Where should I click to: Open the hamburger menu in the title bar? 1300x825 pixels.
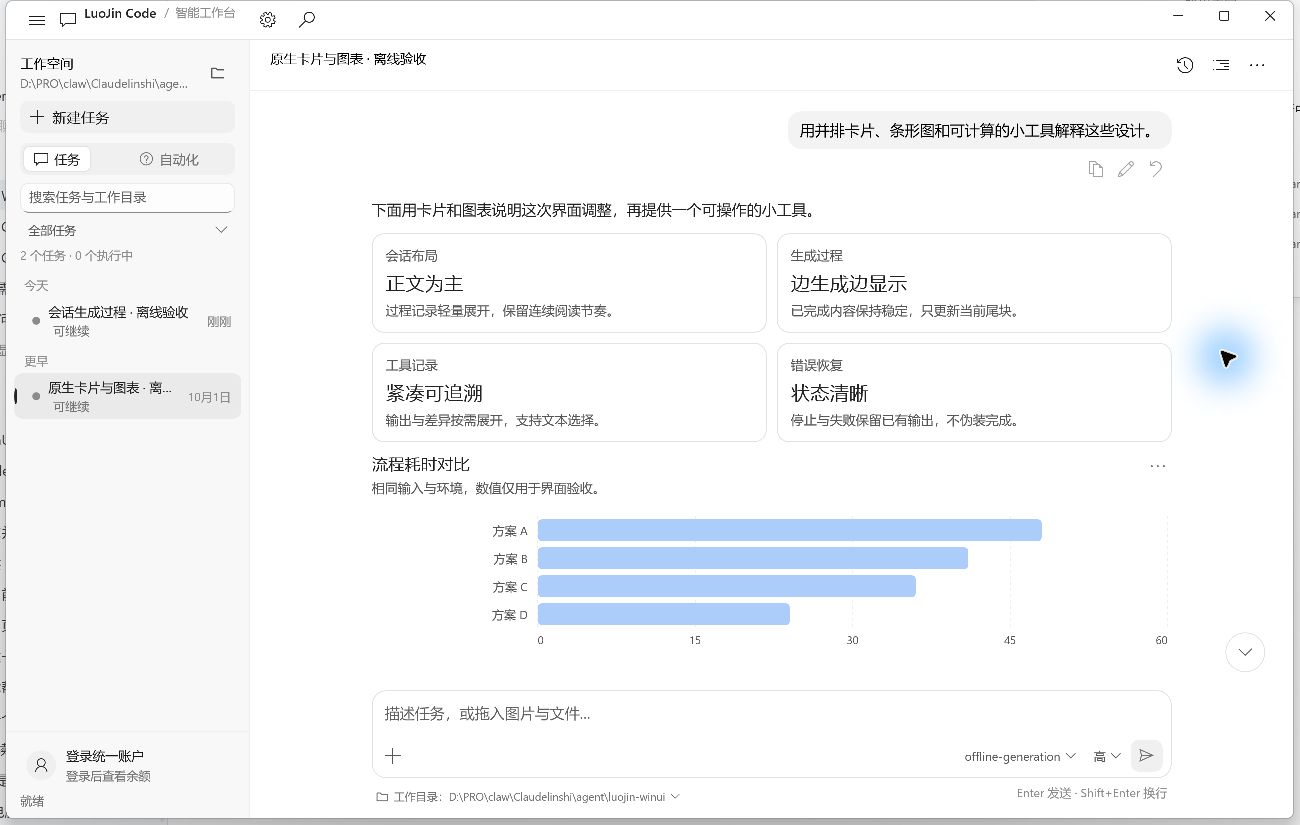tap(37, 20)
